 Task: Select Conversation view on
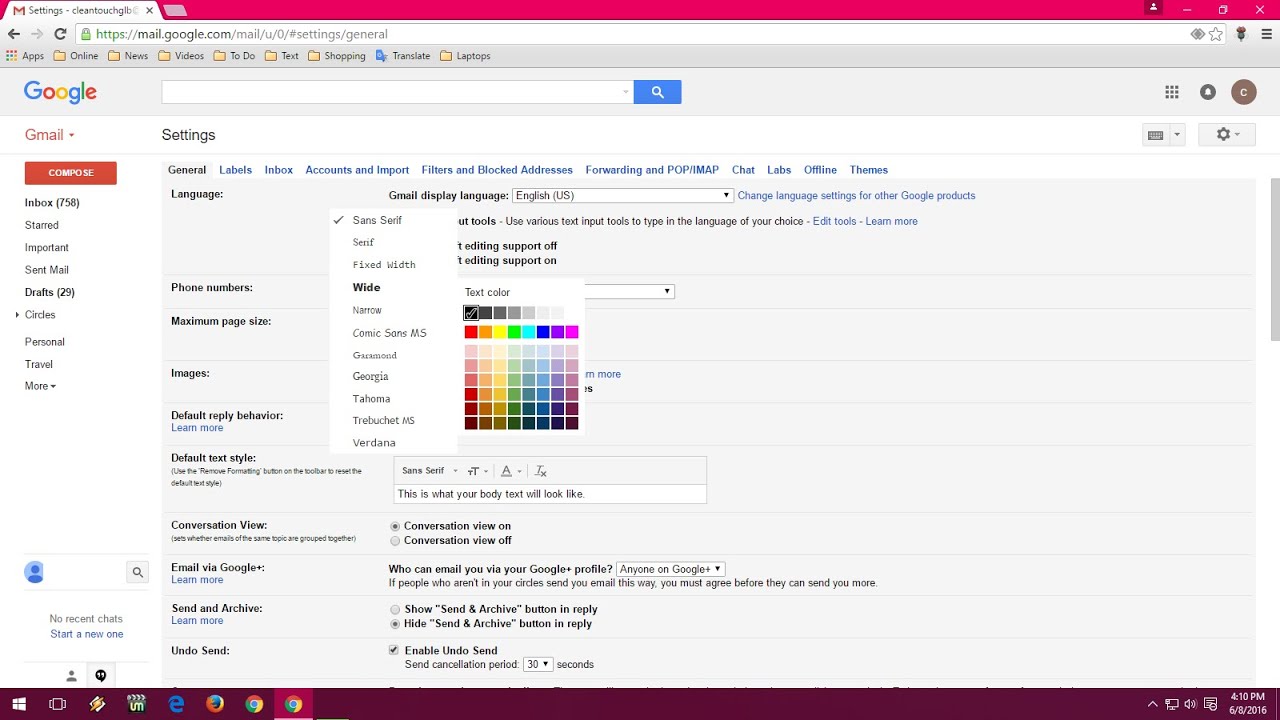(x=395, y=526)
